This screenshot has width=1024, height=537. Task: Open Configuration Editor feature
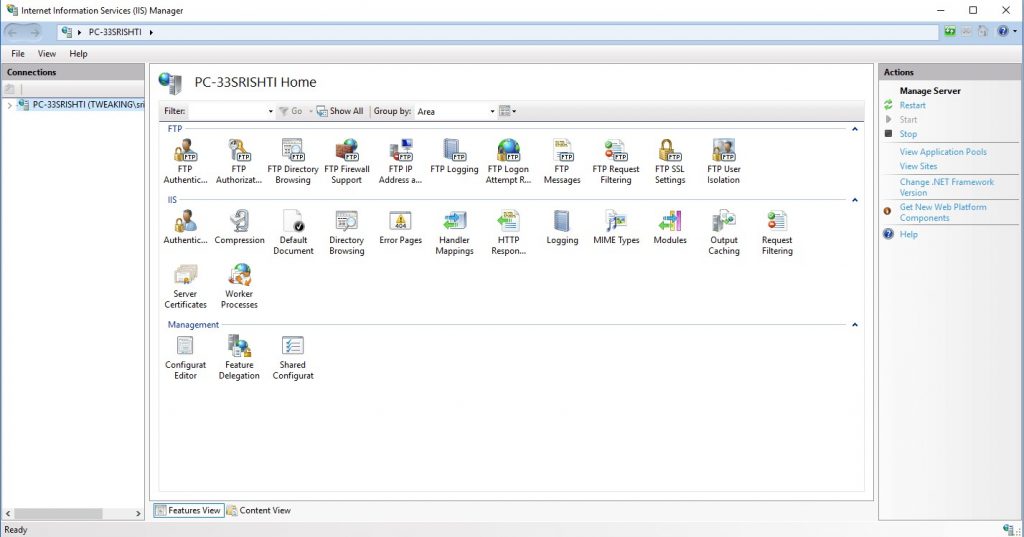click(185, 357)
